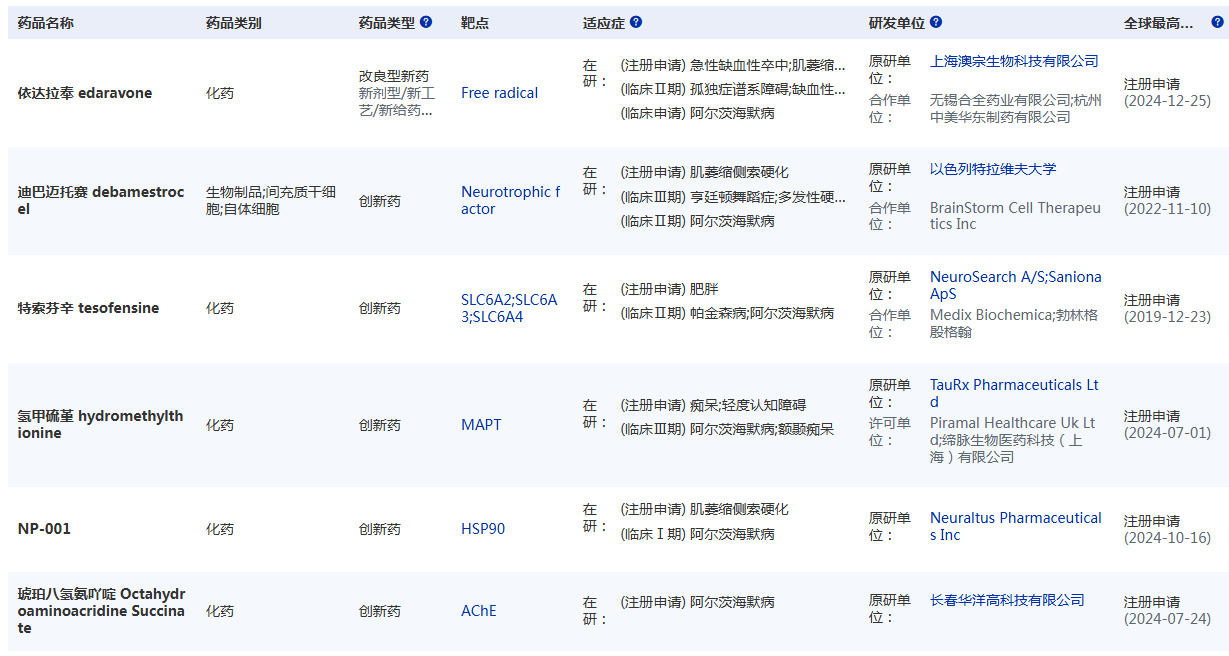Open the AChE target link
This screenshot has height=656, width=1229.
[478, 610]
